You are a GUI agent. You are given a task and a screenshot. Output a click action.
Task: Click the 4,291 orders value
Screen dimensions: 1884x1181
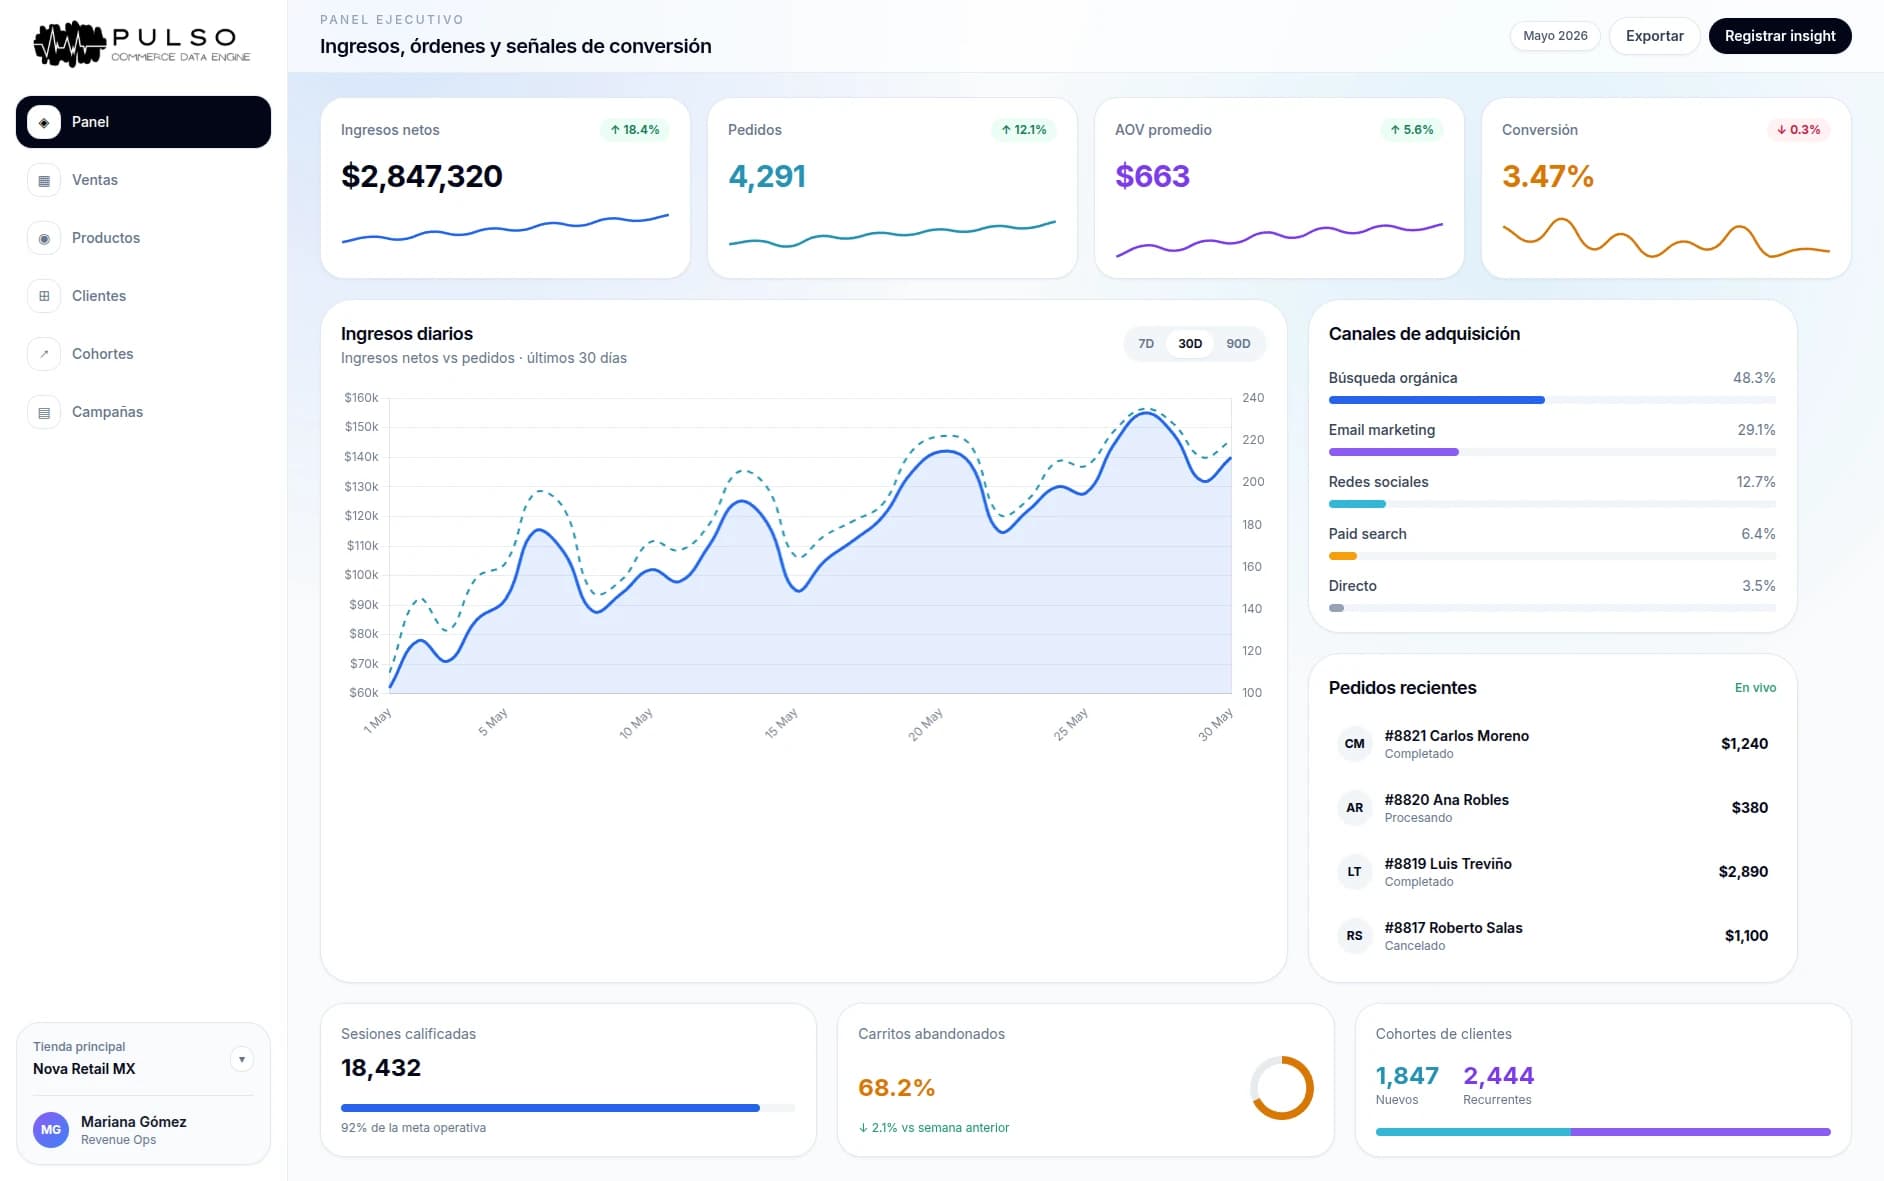pyautogui.click(x=767, y=176)
